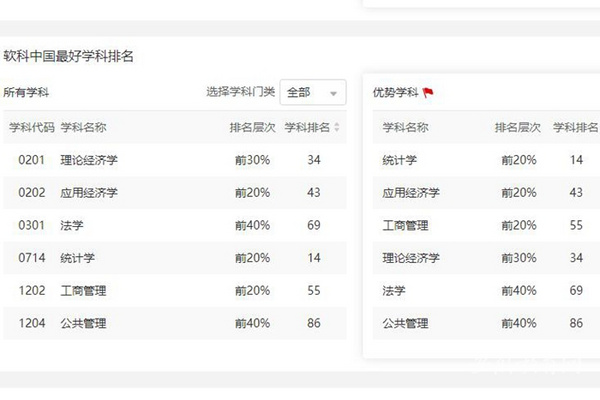This screenshot has height=400, width=600.
Task: Select 工商管理 in the 所有学科 table
Action: [83, 291]
